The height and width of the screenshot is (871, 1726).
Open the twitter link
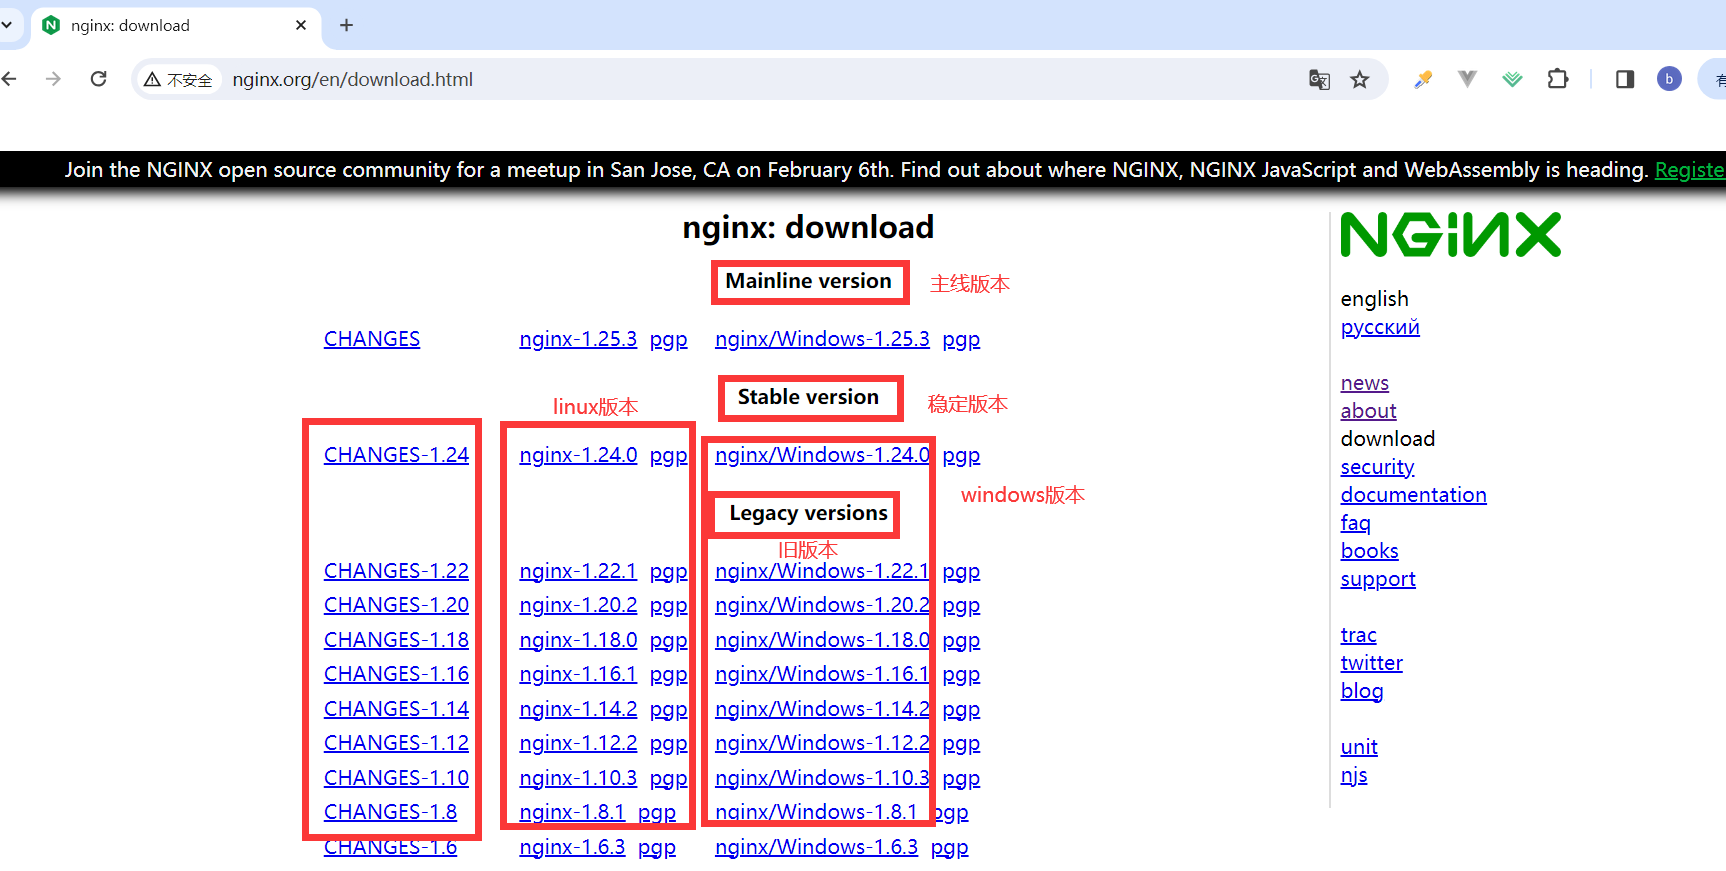tap(1371, 663)
